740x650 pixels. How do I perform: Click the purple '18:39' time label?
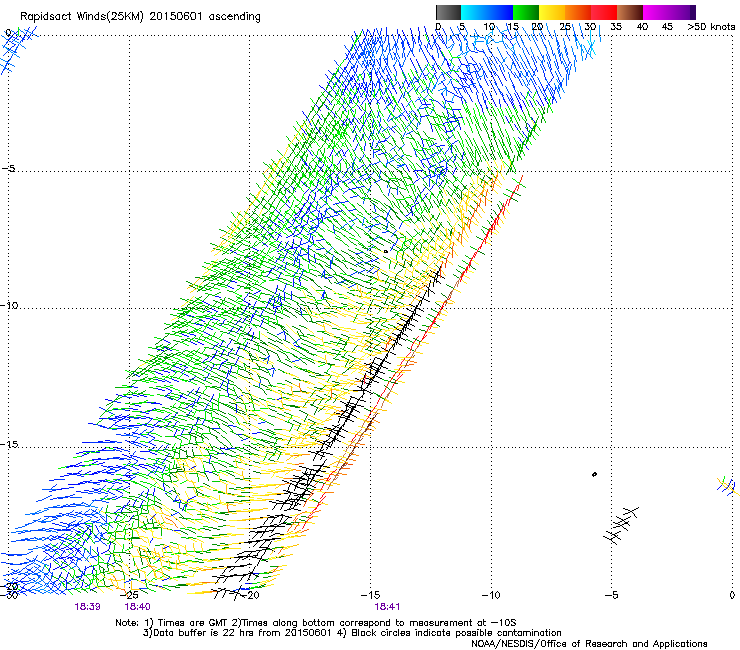click(87, 607)
